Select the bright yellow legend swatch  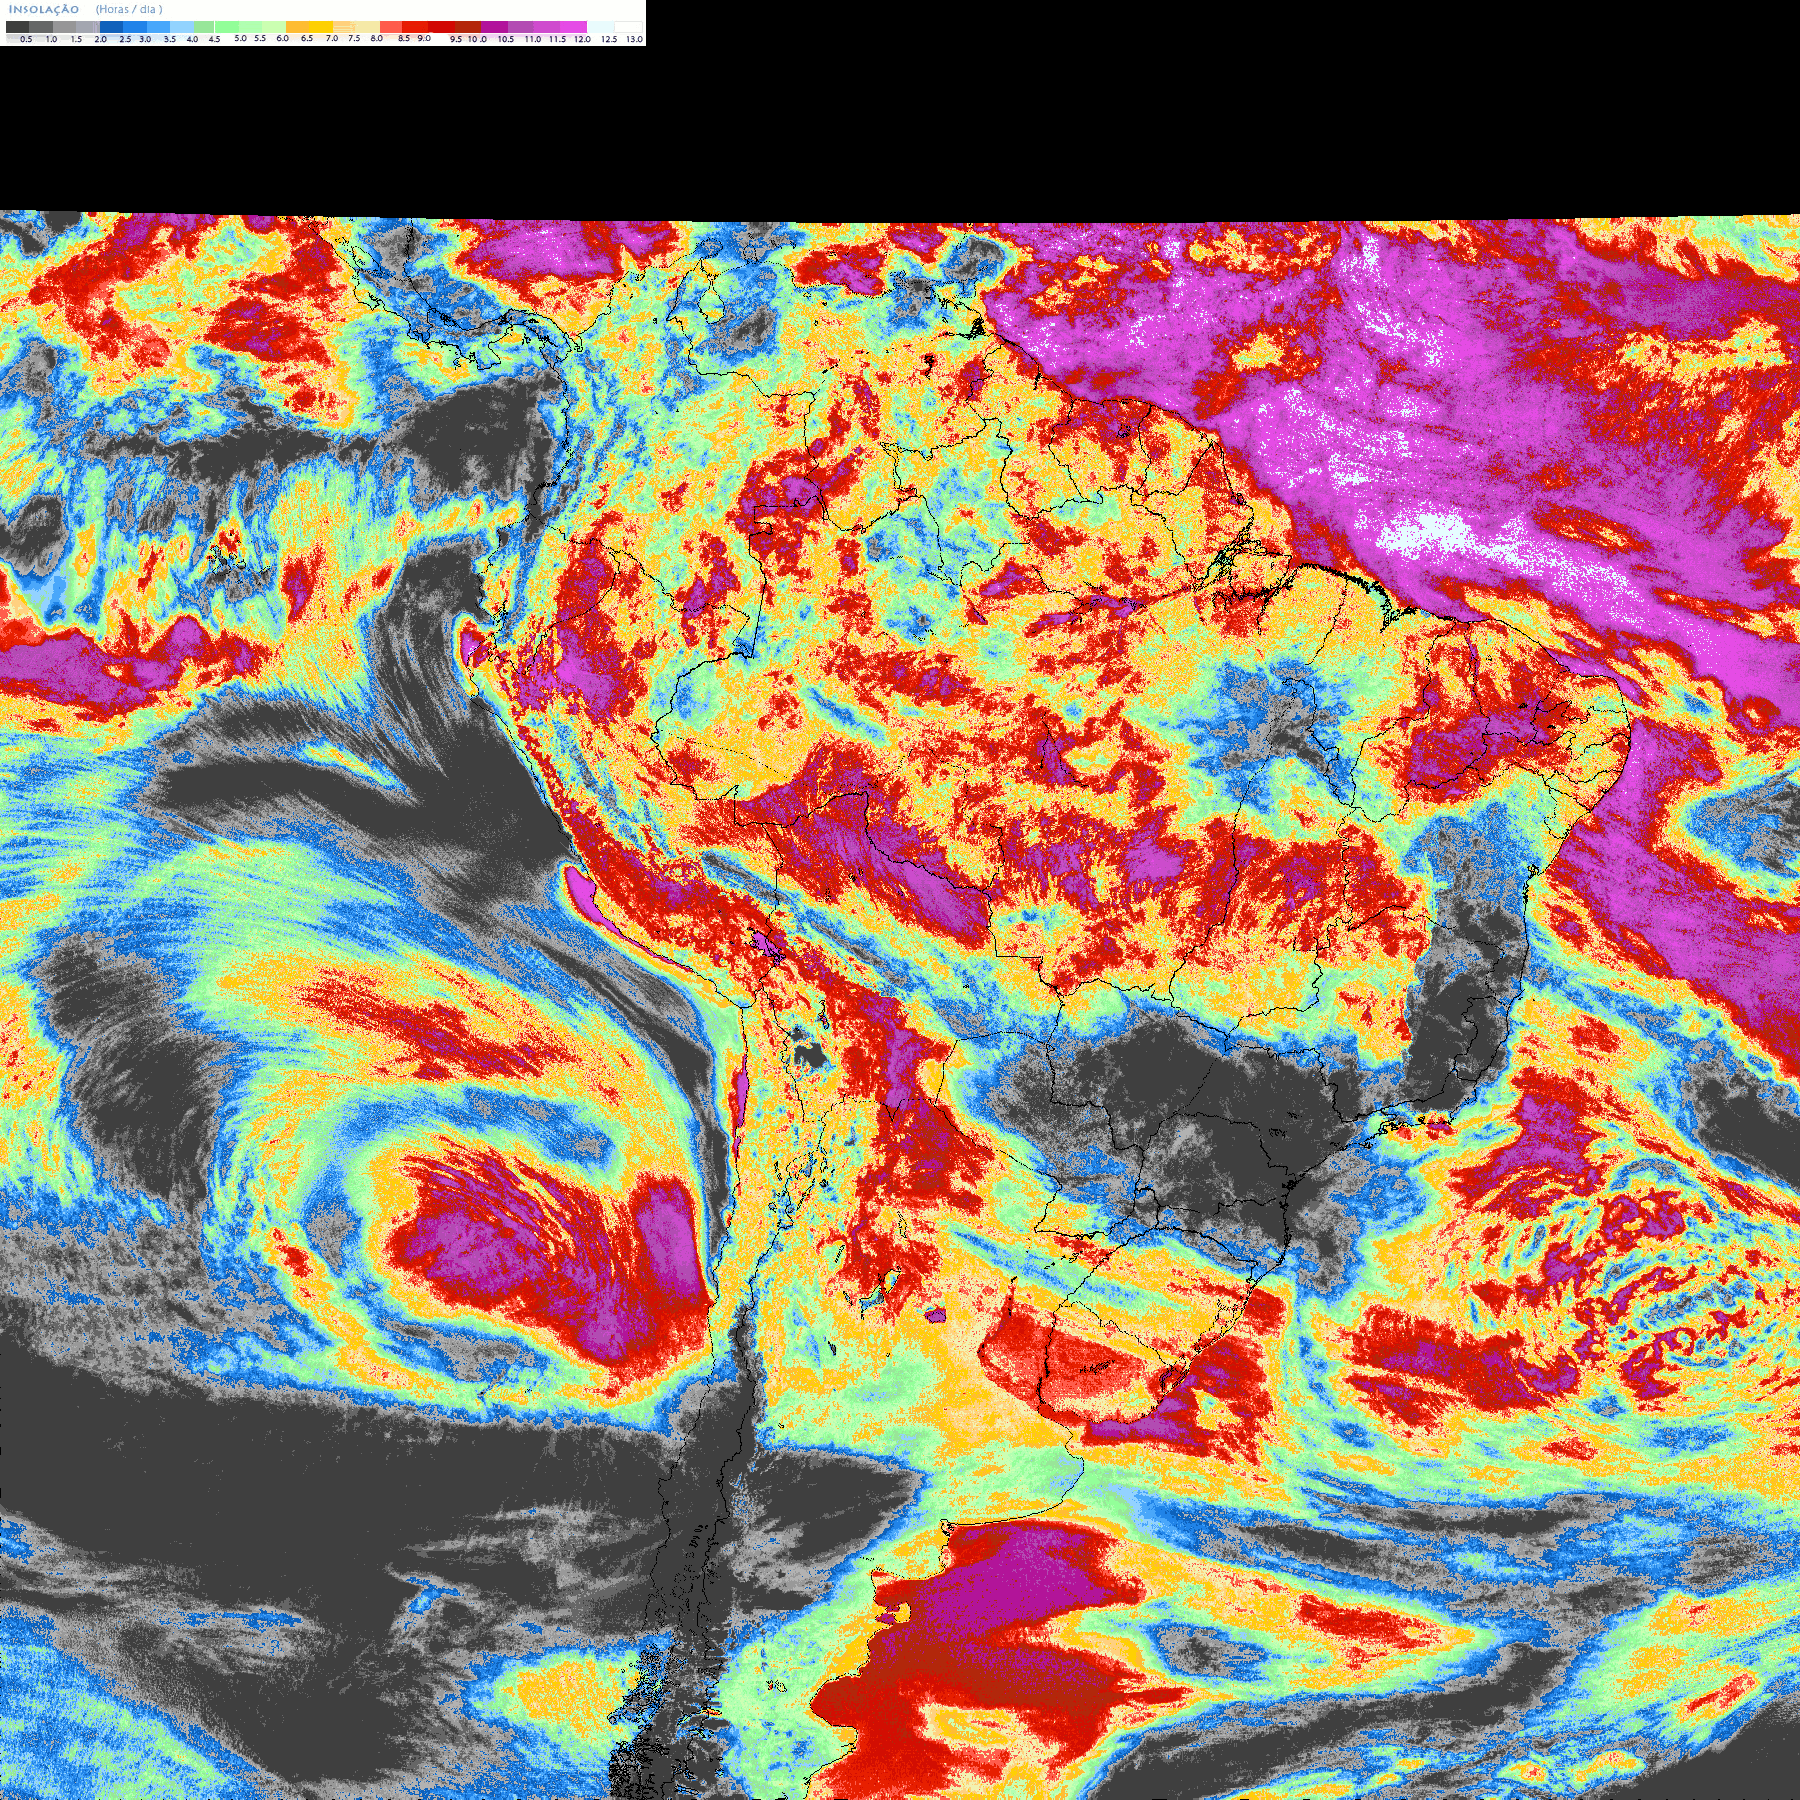point(321,27)
